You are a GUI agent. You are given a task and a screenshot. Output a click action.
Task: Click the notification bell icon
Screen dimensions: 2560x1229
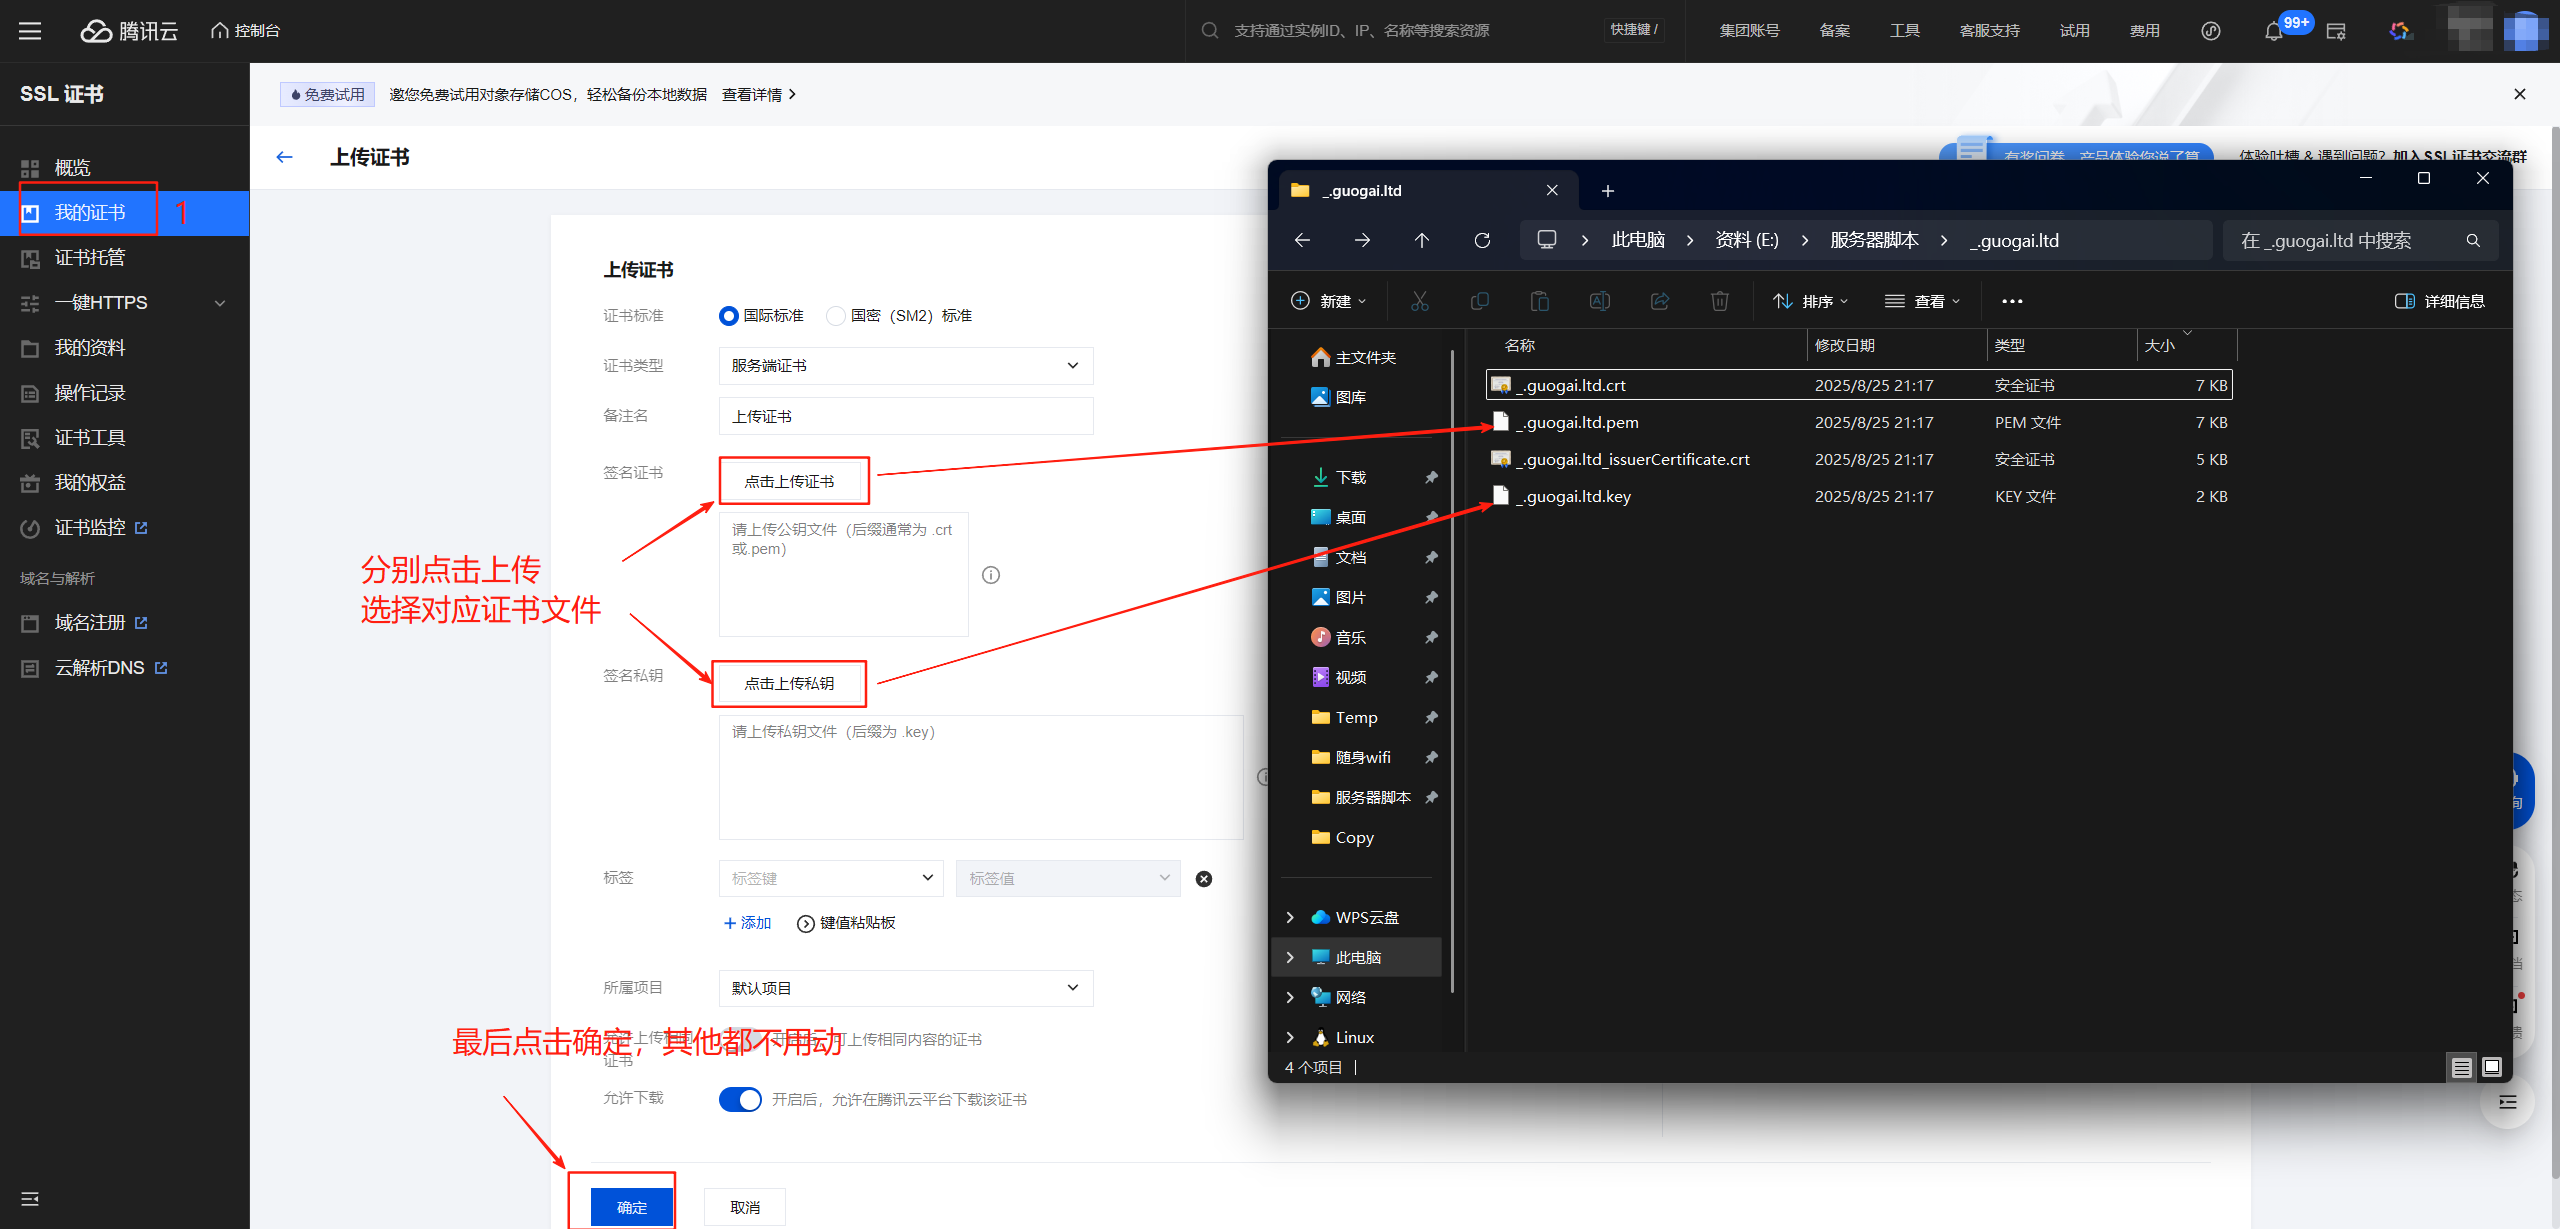pyautogui.click(x=2274, y=31)
